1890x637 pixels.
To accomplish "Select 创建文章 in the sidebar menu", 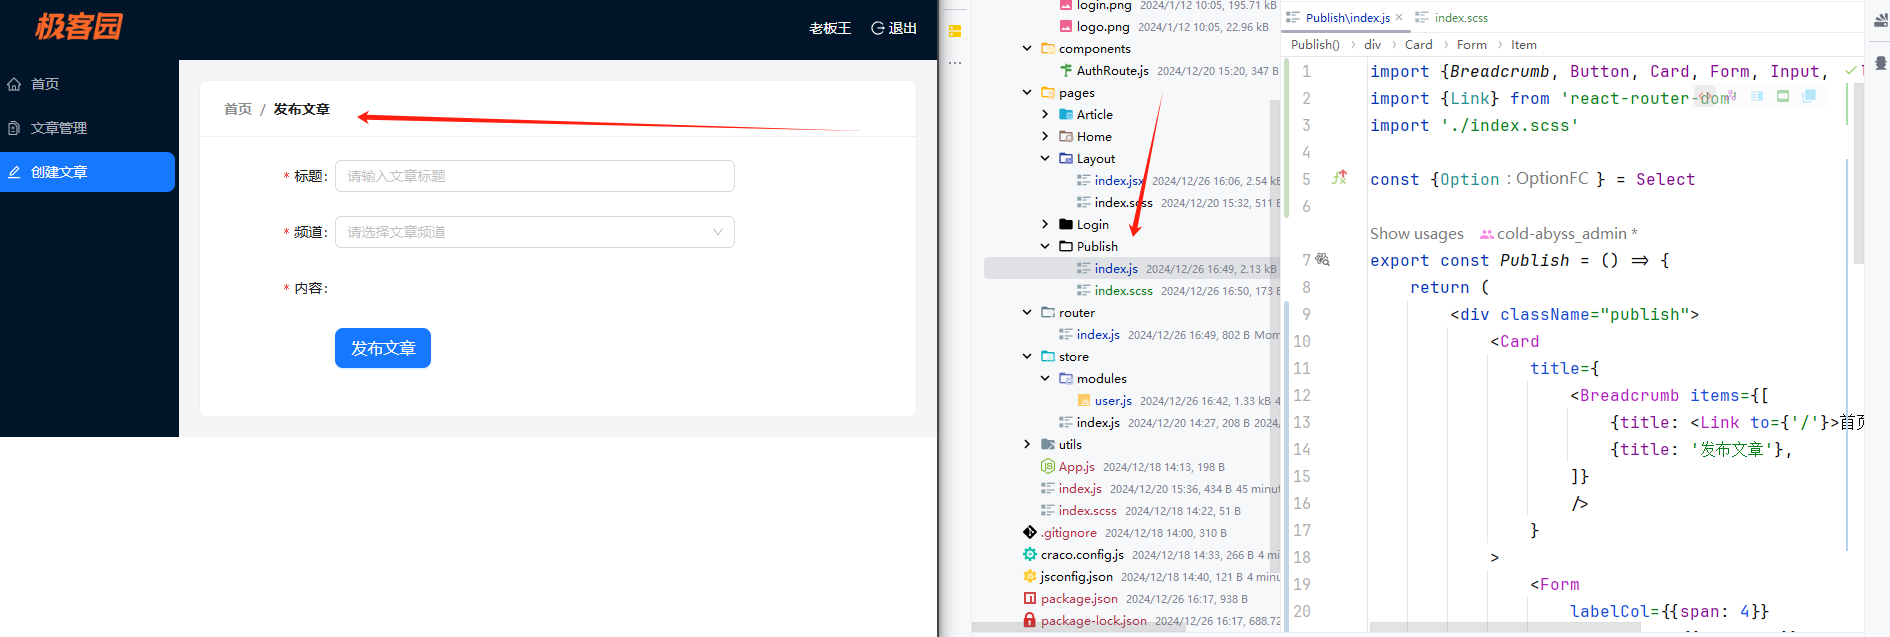I will 87,172.
